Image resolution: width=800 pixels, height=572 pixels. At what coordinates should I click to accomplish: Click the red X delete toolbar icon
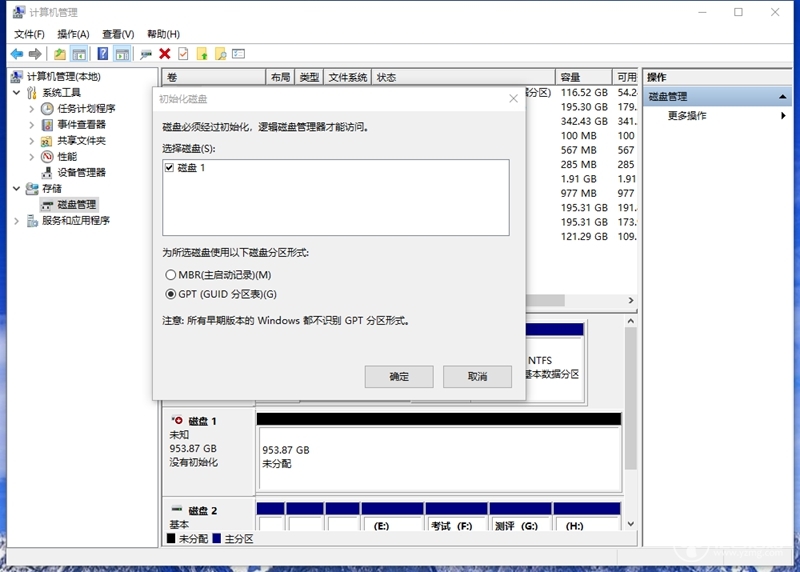(x=164, y=54)
